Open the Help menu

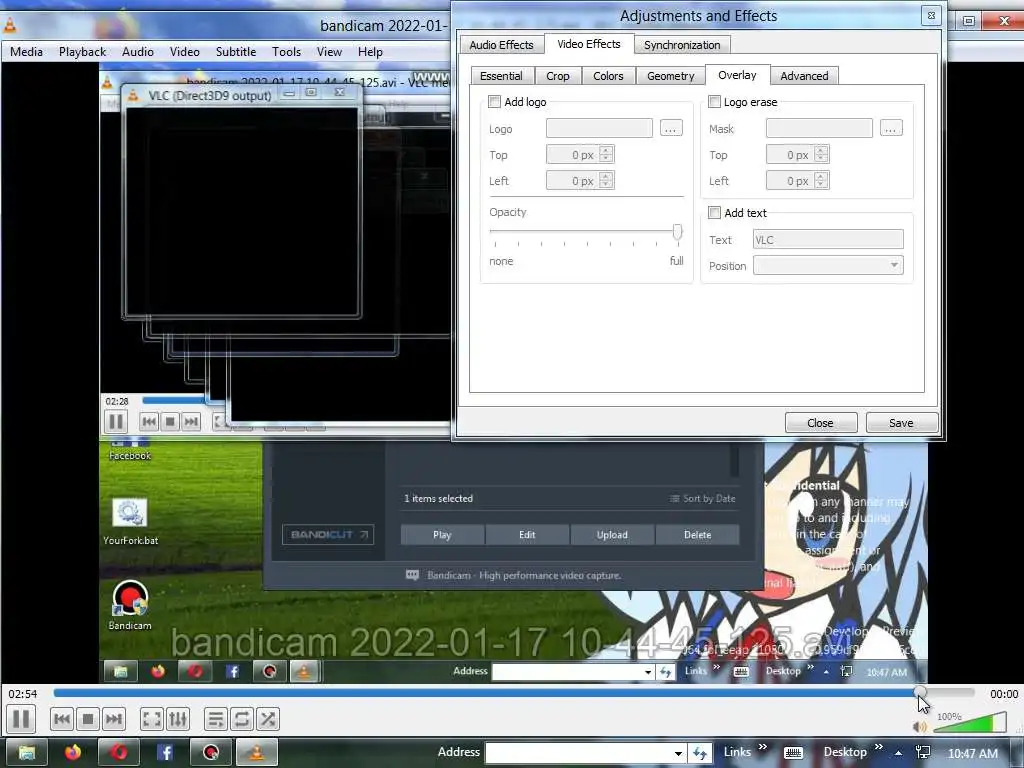[x=370, y=52]
